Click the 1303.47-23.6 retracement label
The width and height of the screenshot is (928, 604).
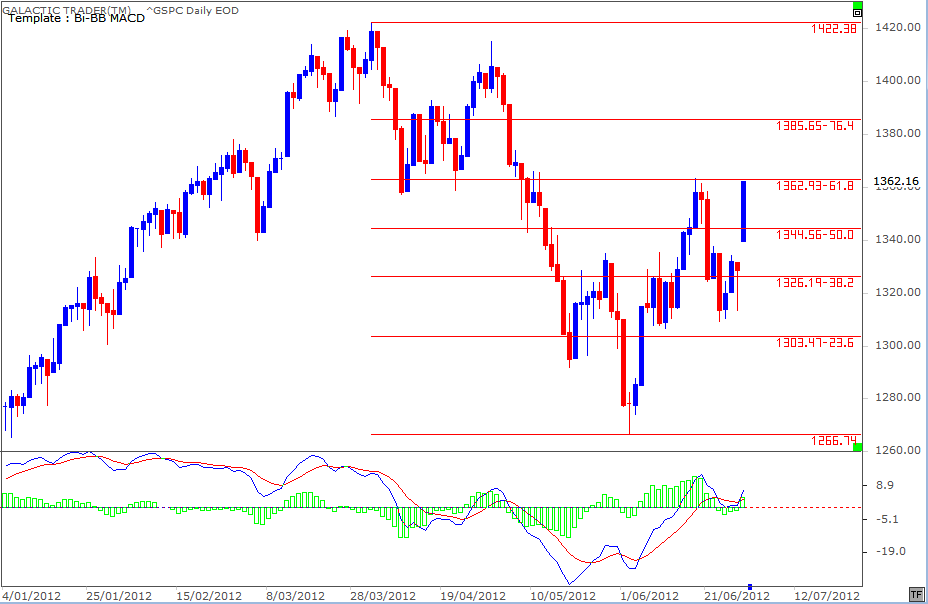(x=815, y=343)
